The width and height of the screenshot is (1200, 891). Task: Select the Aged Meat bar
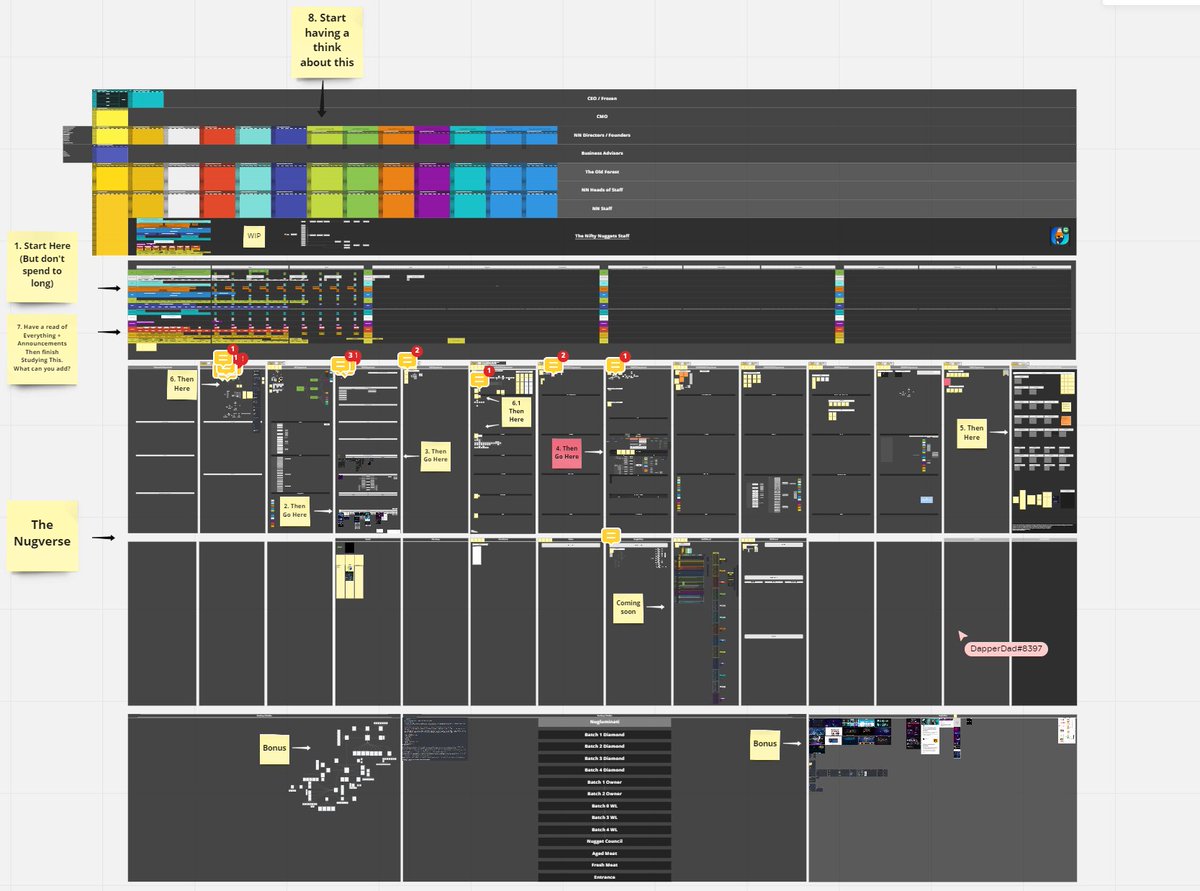click(x=604, y=854)
